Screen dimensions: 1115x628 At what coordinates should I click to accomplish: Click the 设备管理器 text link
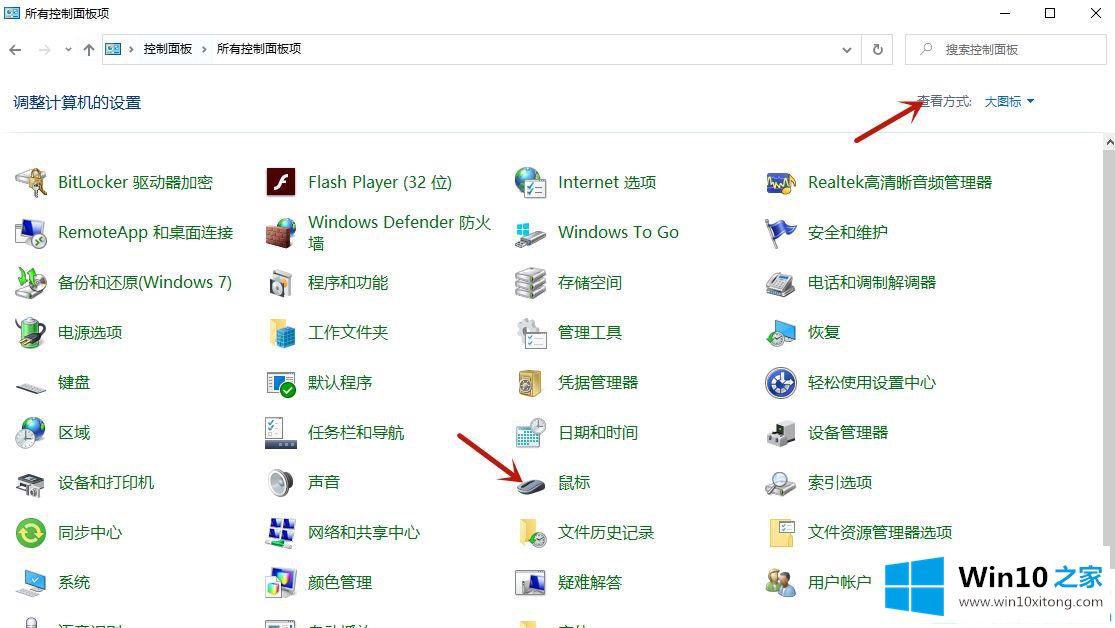pos(848,433)
